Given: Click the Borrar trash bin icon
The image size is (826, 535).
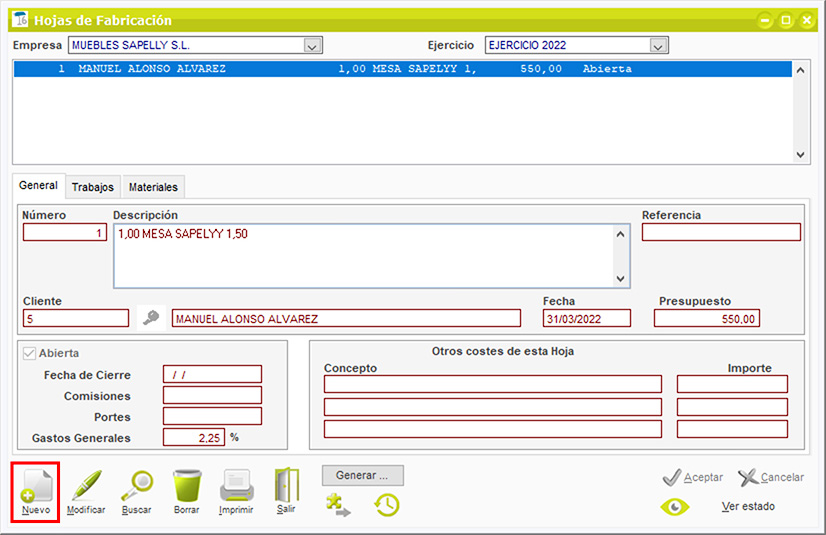Looking at the screenshot, I should pos(187,486).
